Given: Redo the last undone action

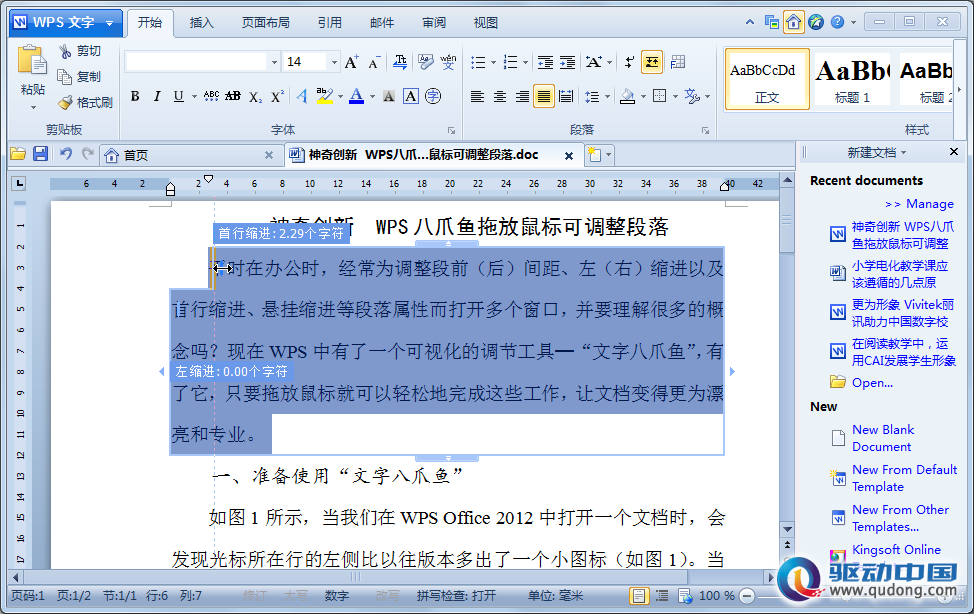Looking at the screenshot, I should (88, 154).
